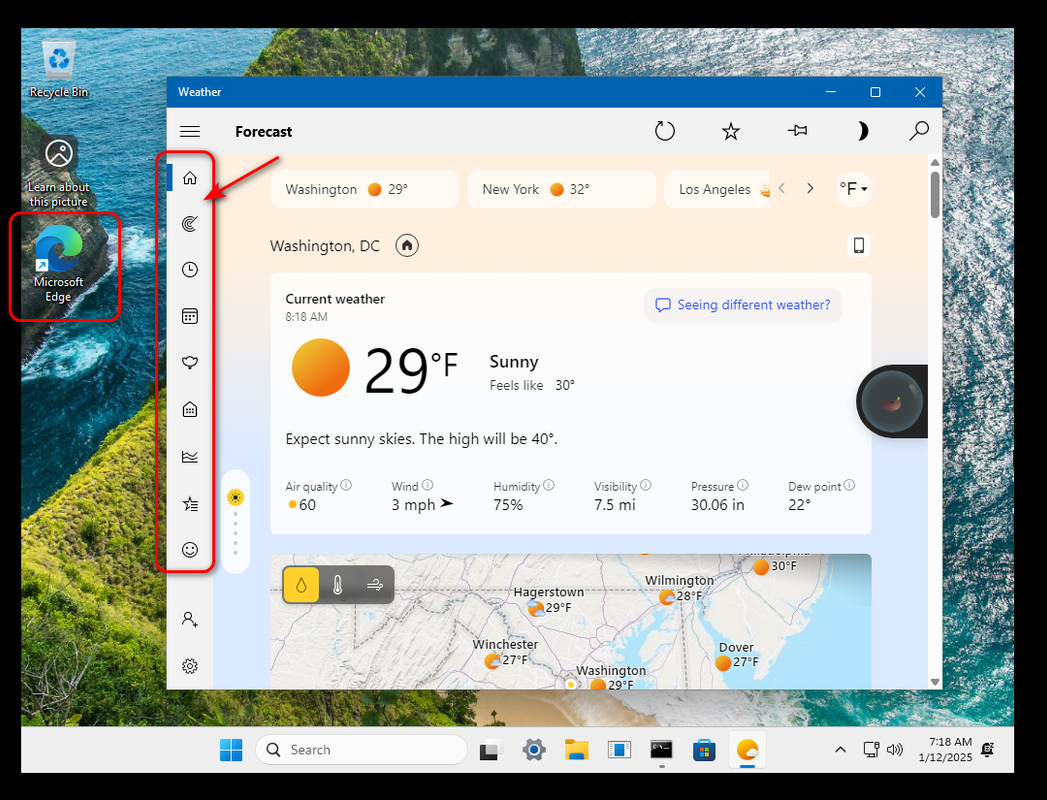
Task: Open the hamburger navigation menu
Action: coord(190,132)
